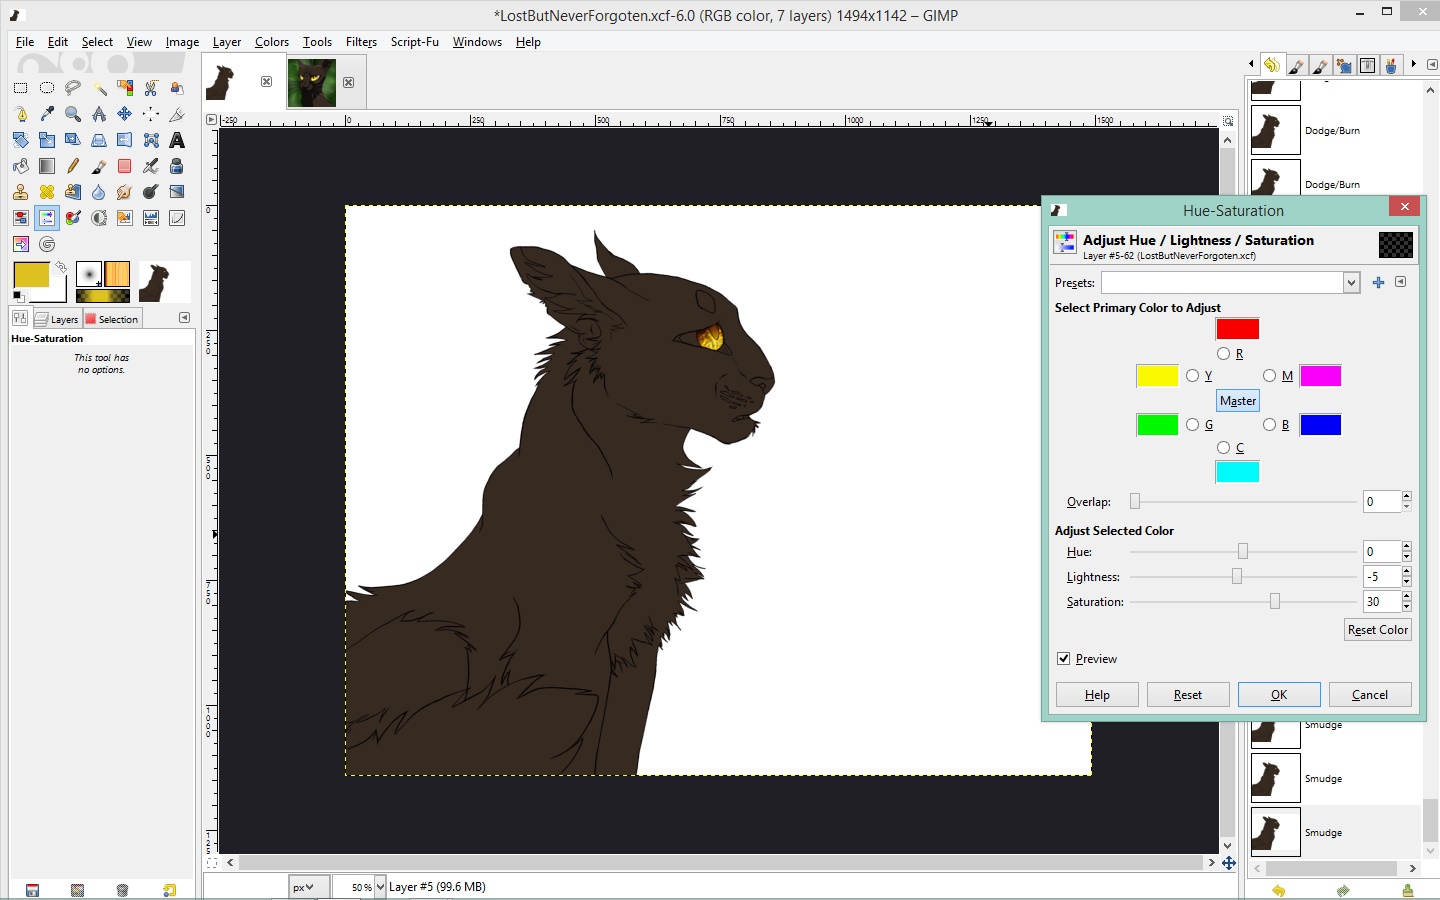This screenshot has height=900, width=1440.
Task: Choose the Free Select lasso tool
Action: pos(73,88)
